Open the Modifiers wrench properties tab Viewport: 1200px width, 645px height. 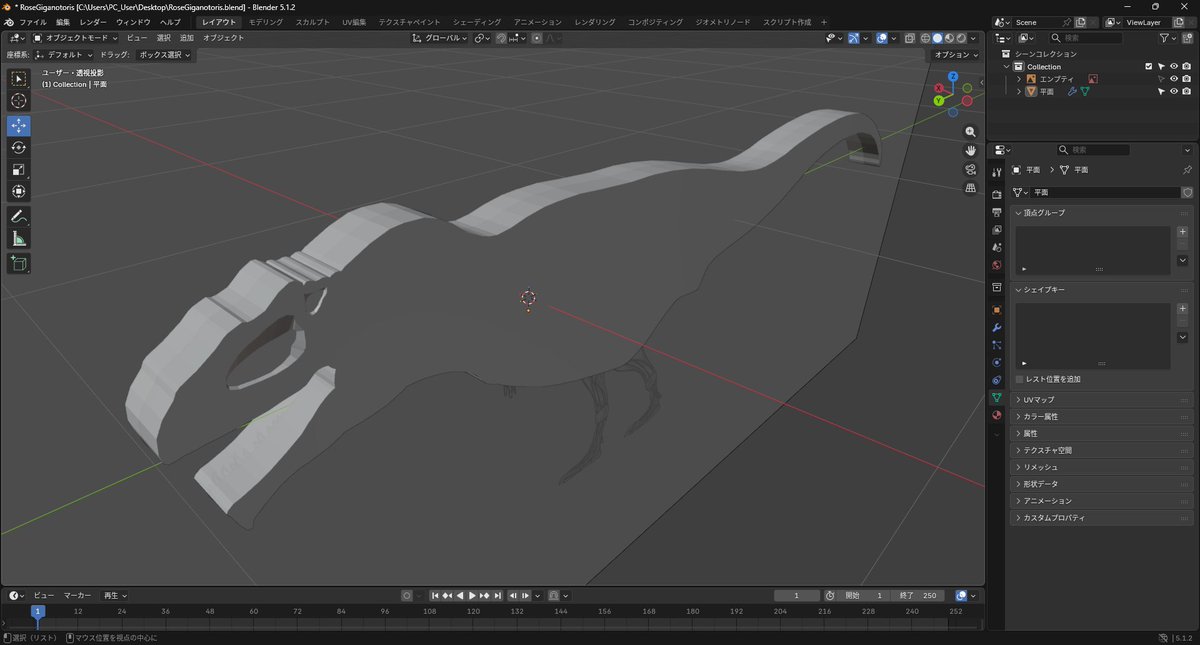996,328
